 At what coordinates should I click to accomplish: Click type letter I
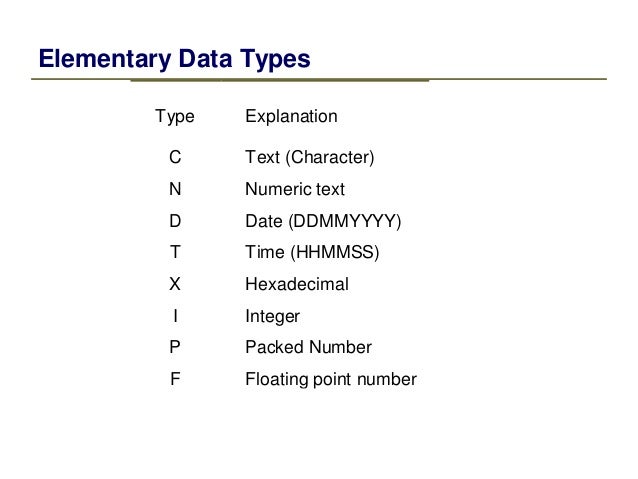click(175, 315)
